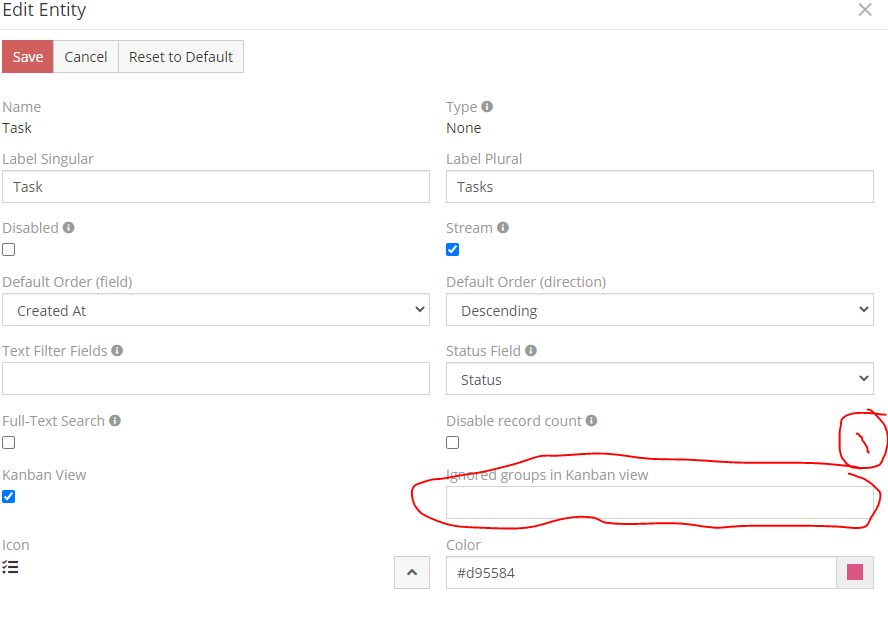This screenshot has height=632, width=888.
Task: Click the info icon beside Disabled
Action: (x=69, y=228)
